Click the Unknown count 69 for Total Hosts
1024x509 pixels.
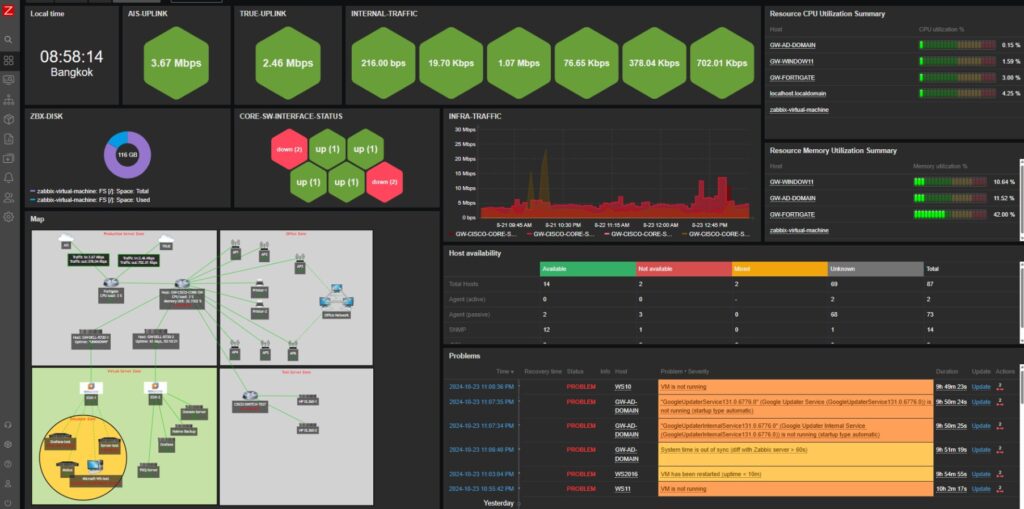click(x=833, y=284)
